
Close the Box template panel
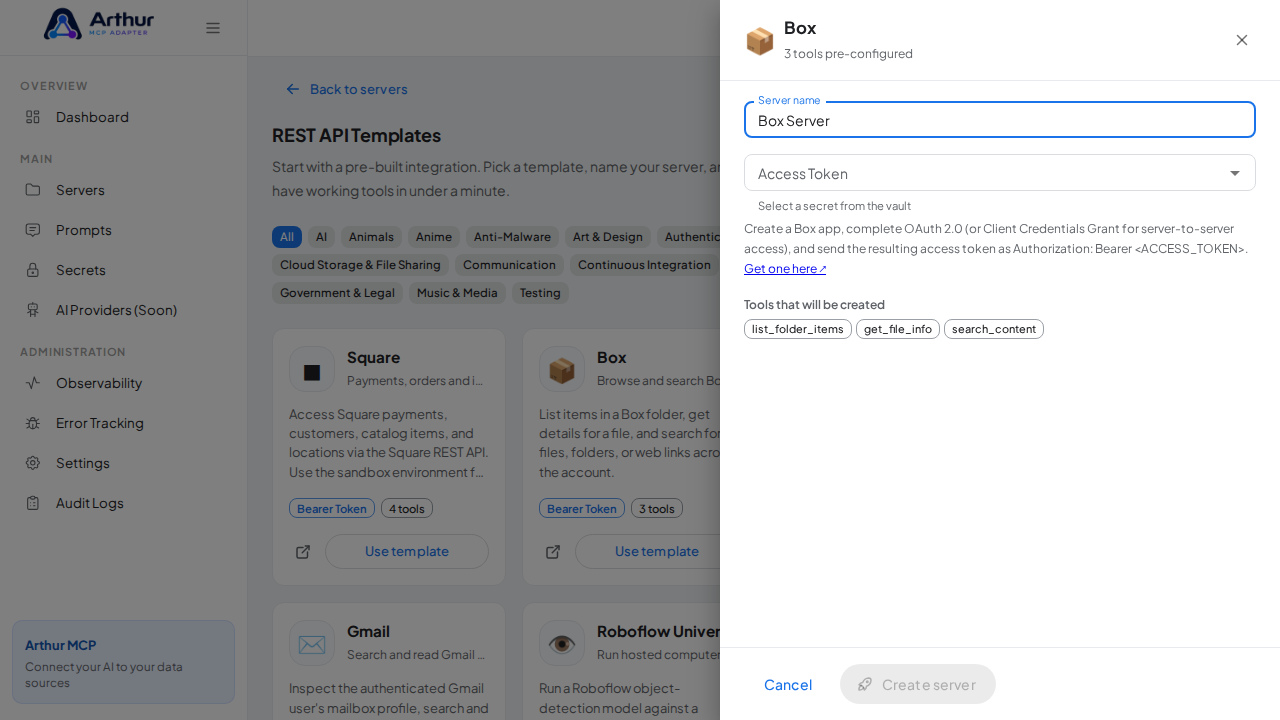(x=1242, y=40)
